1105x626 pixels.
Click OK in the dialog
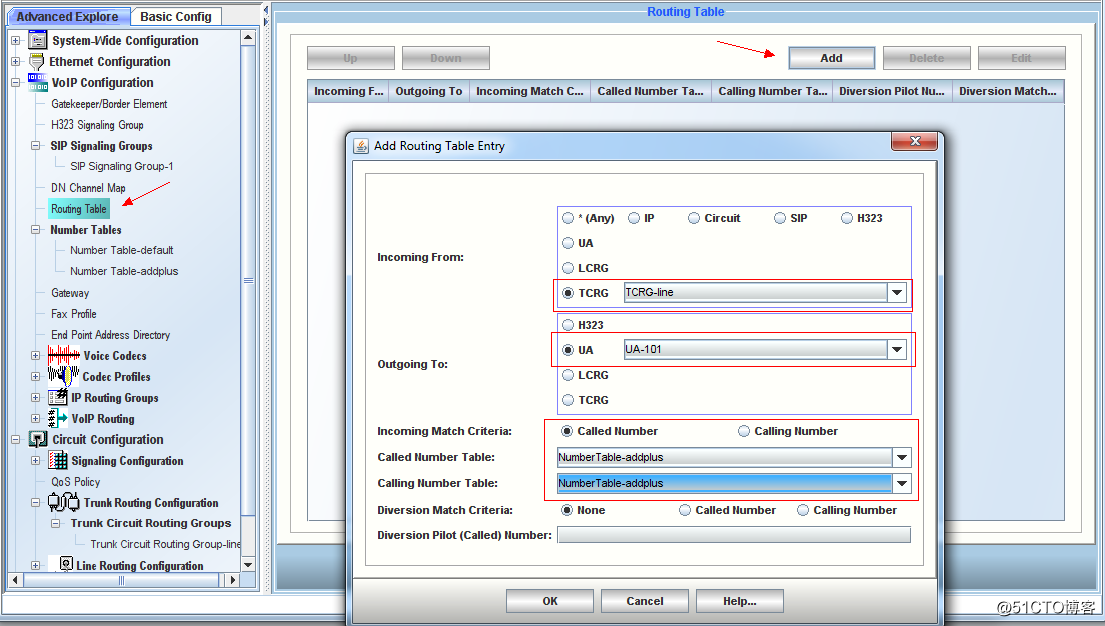tap(550, 601)
